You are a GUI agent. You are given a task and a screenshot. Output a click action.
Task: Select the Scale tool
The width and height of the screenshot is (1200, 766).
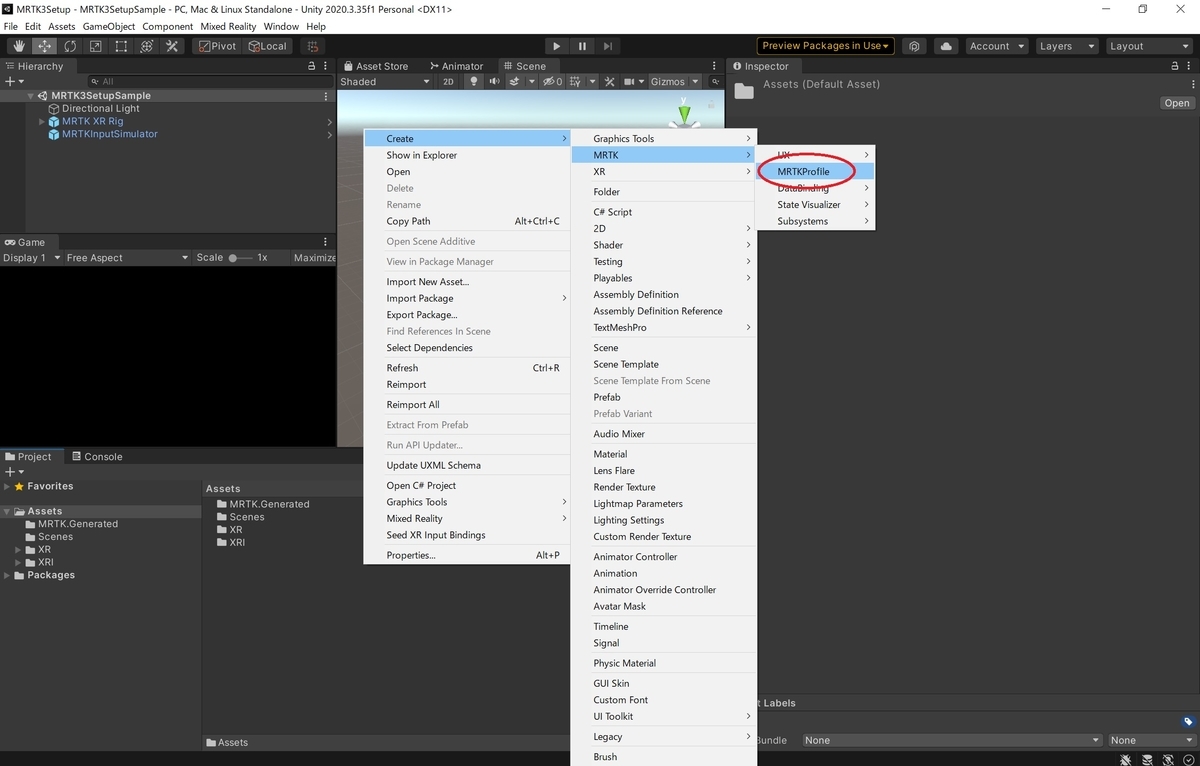(x=95, y=46)
